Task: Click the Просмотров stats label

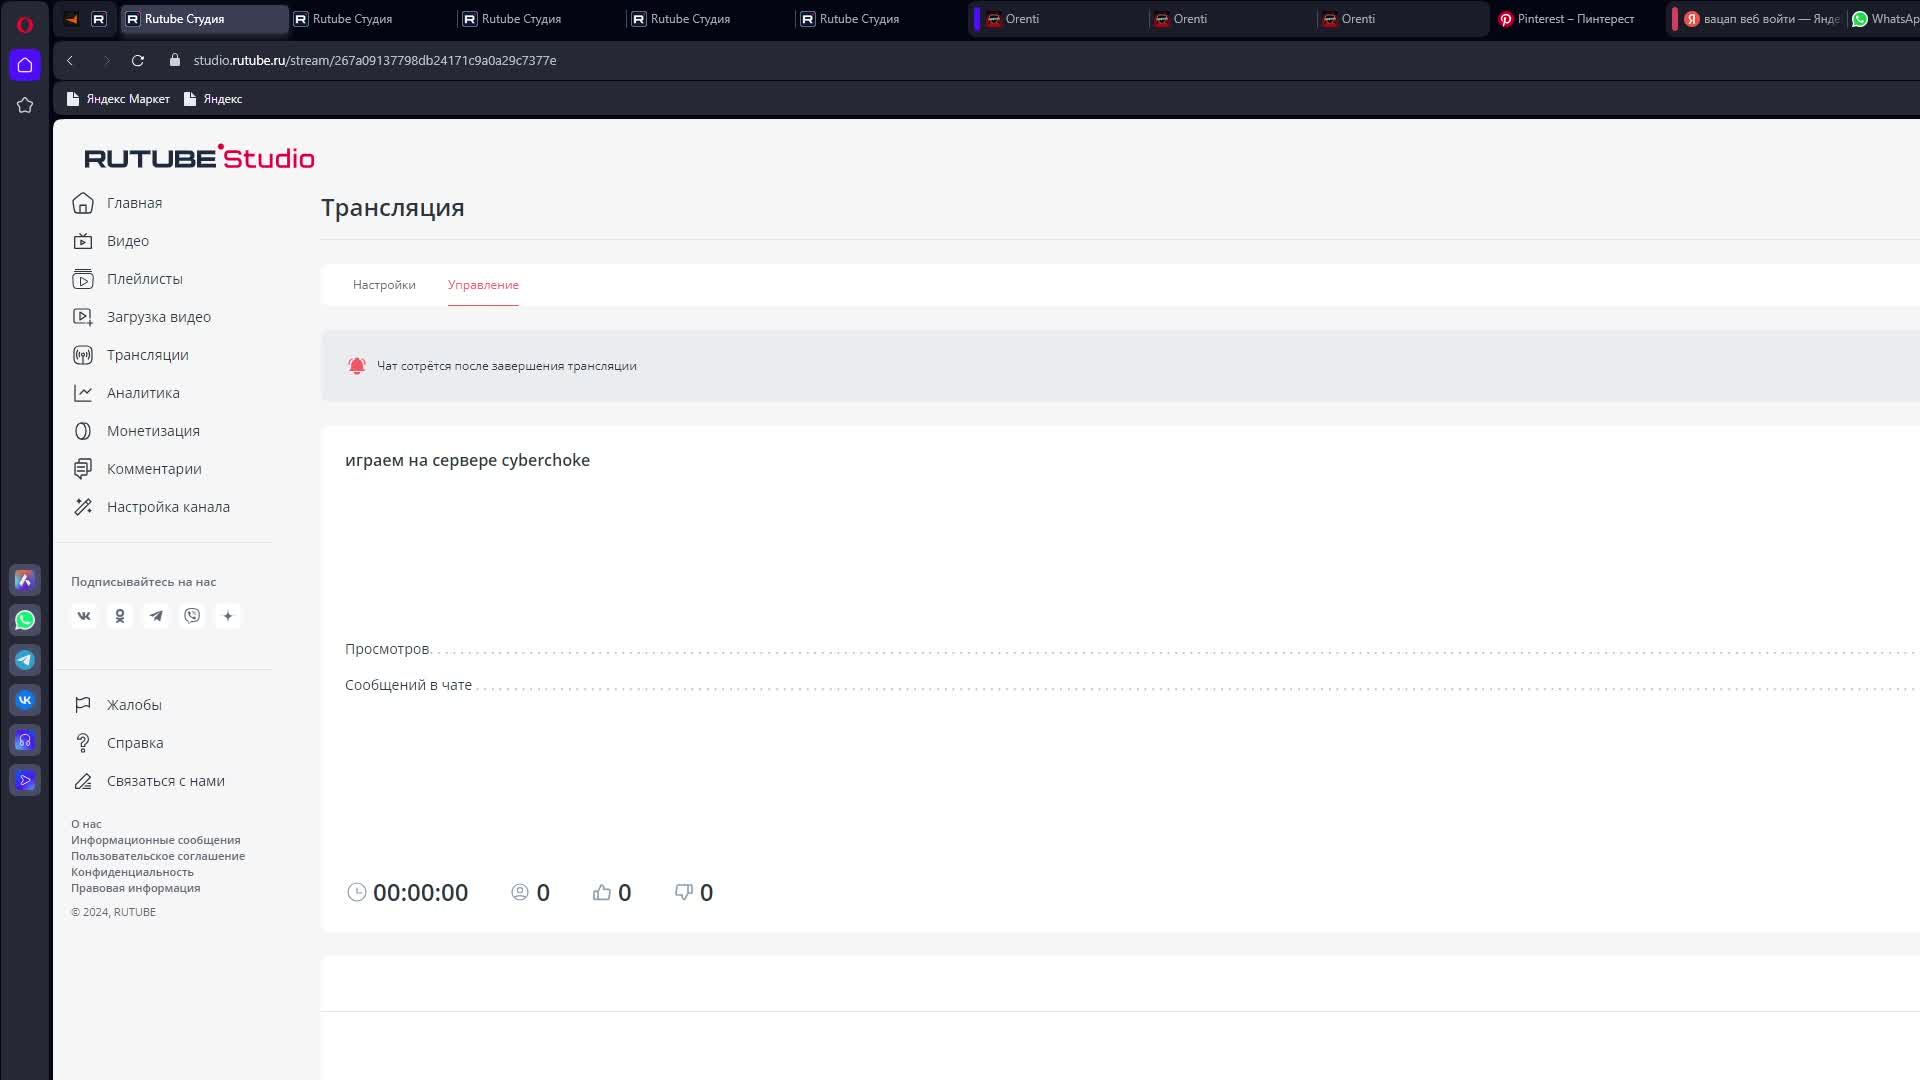Action: click(387, 649)
